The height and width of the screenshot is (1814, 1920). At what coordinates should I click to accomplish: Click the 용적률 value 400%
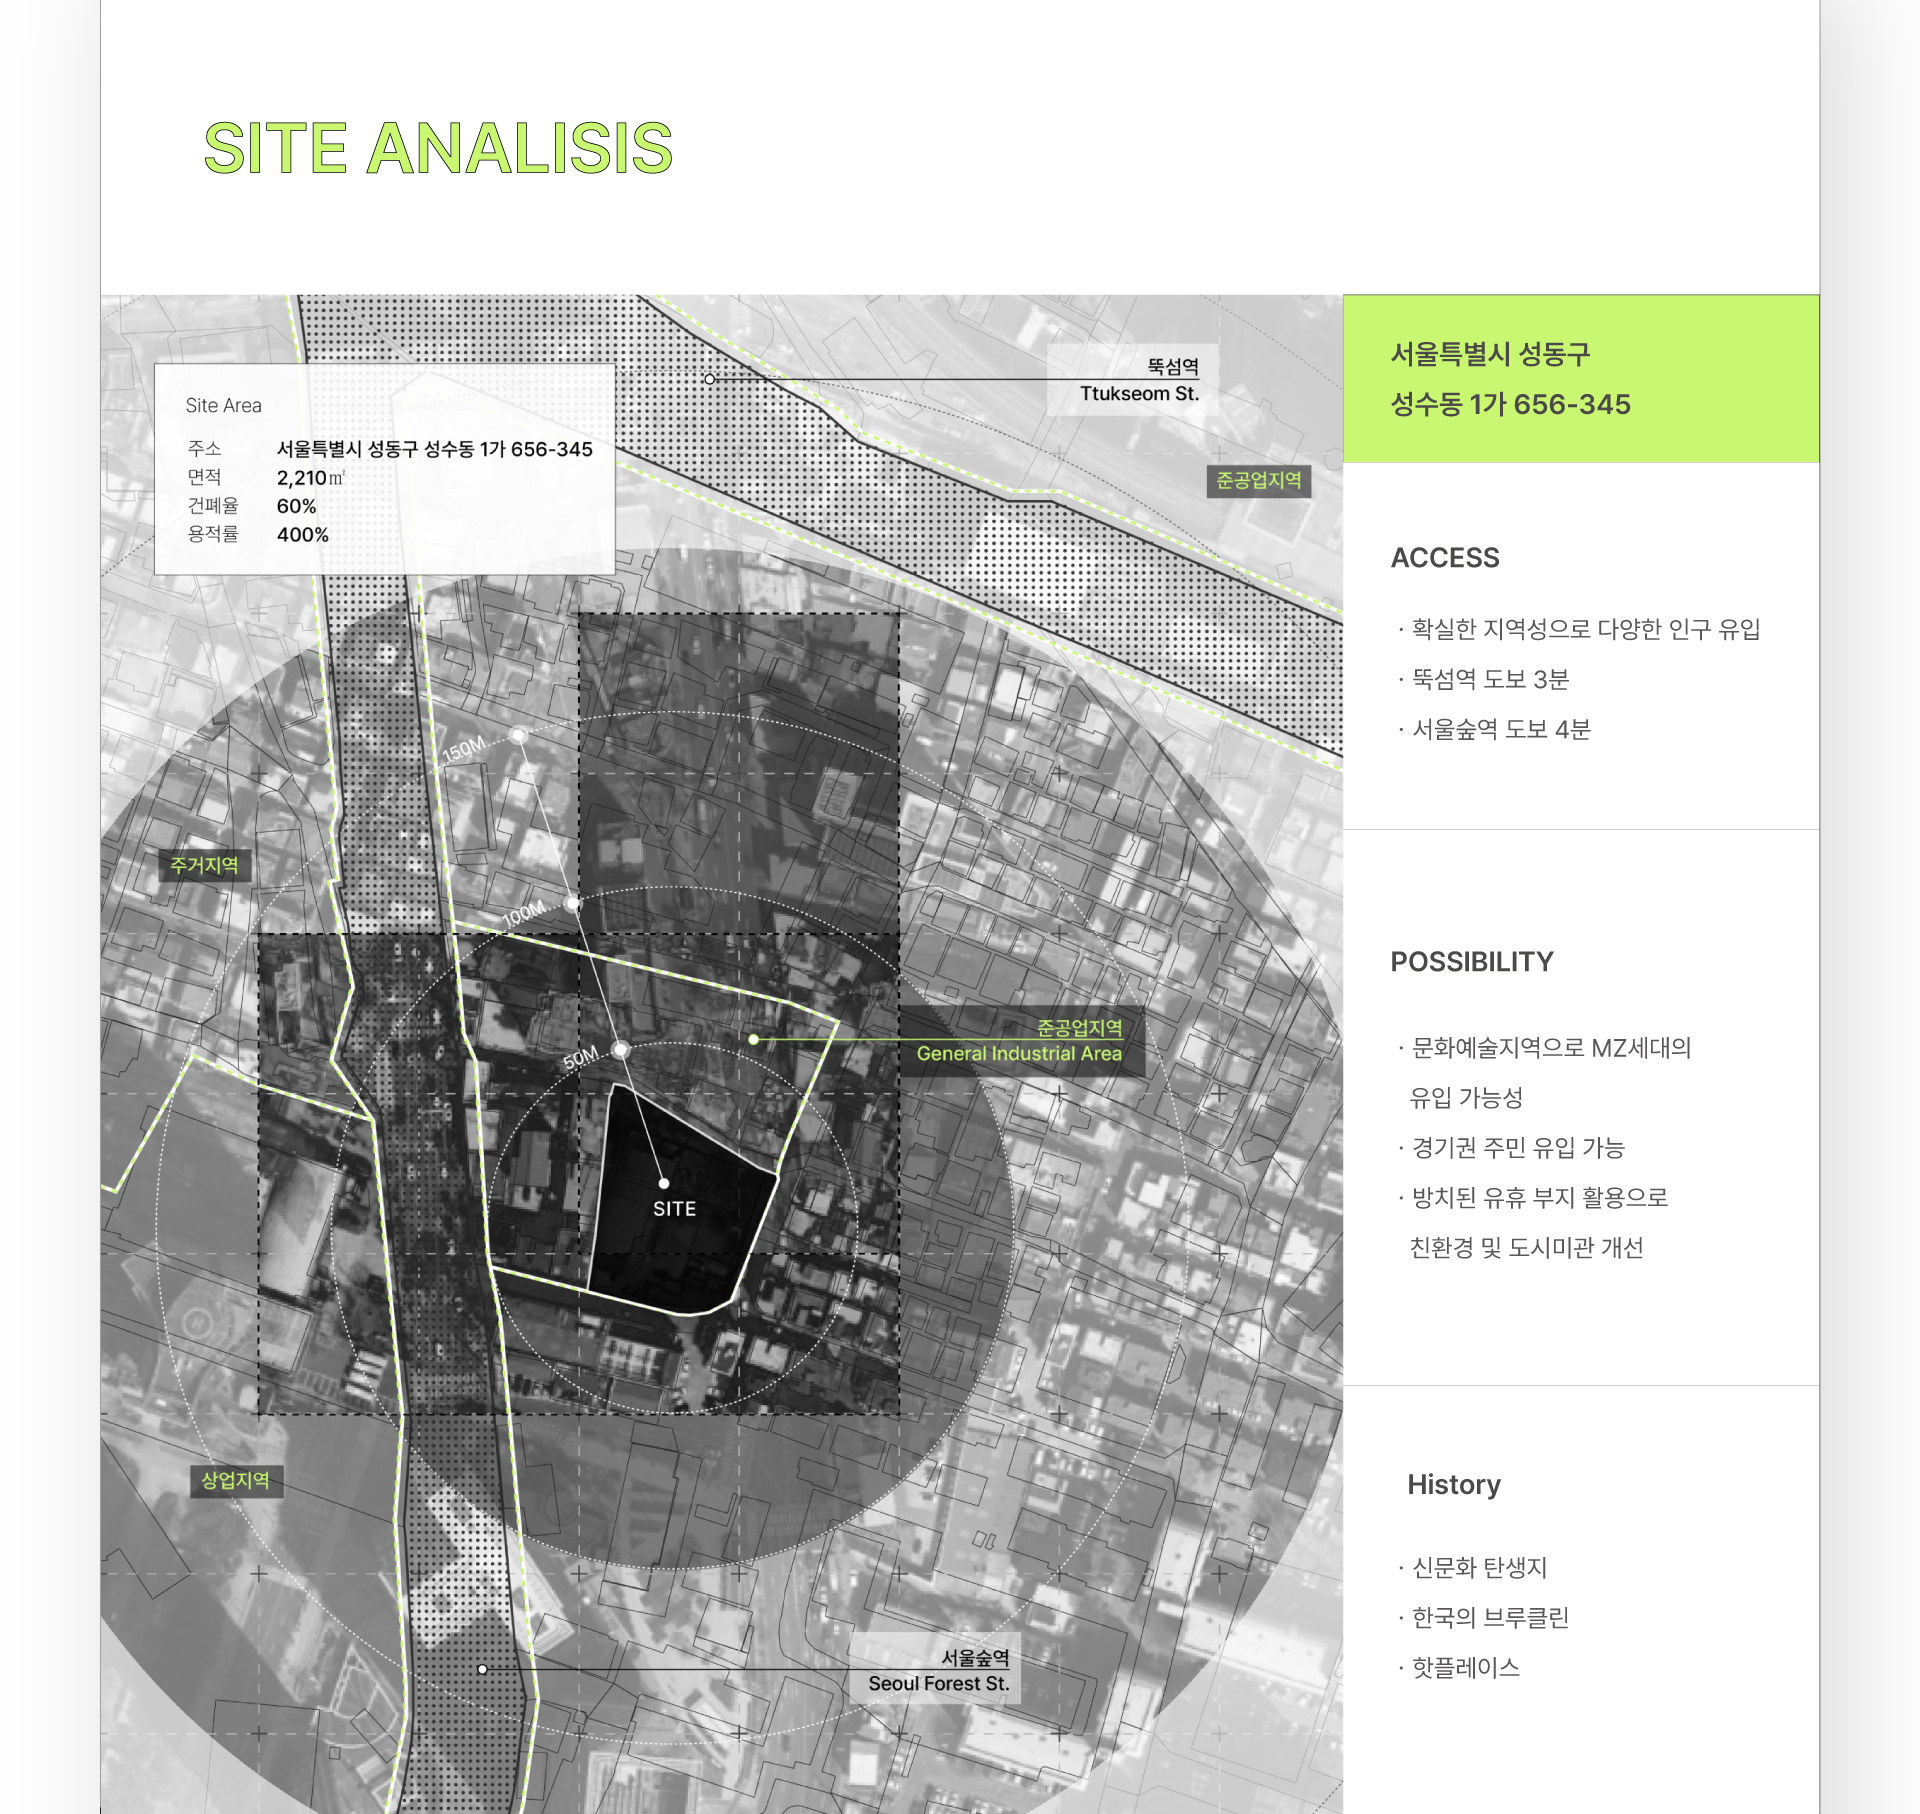pos(302,535)
